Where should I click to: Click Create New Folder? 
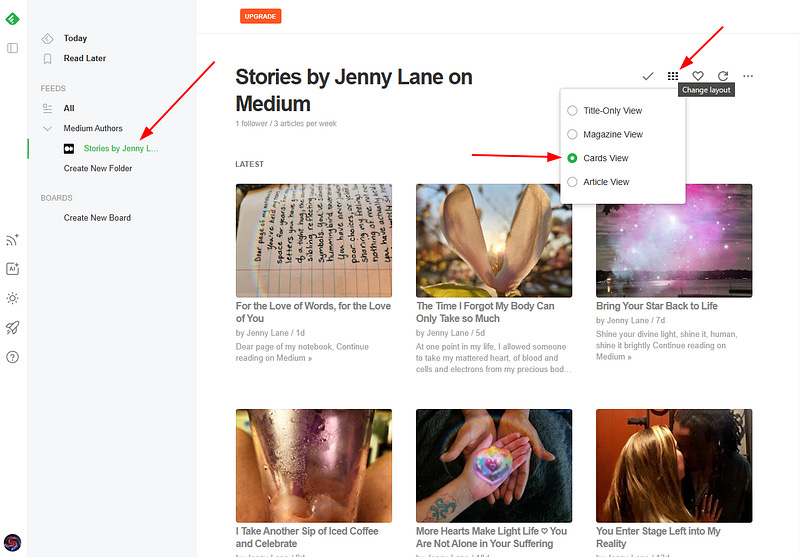pyautogui.click(x=98, y=168)
